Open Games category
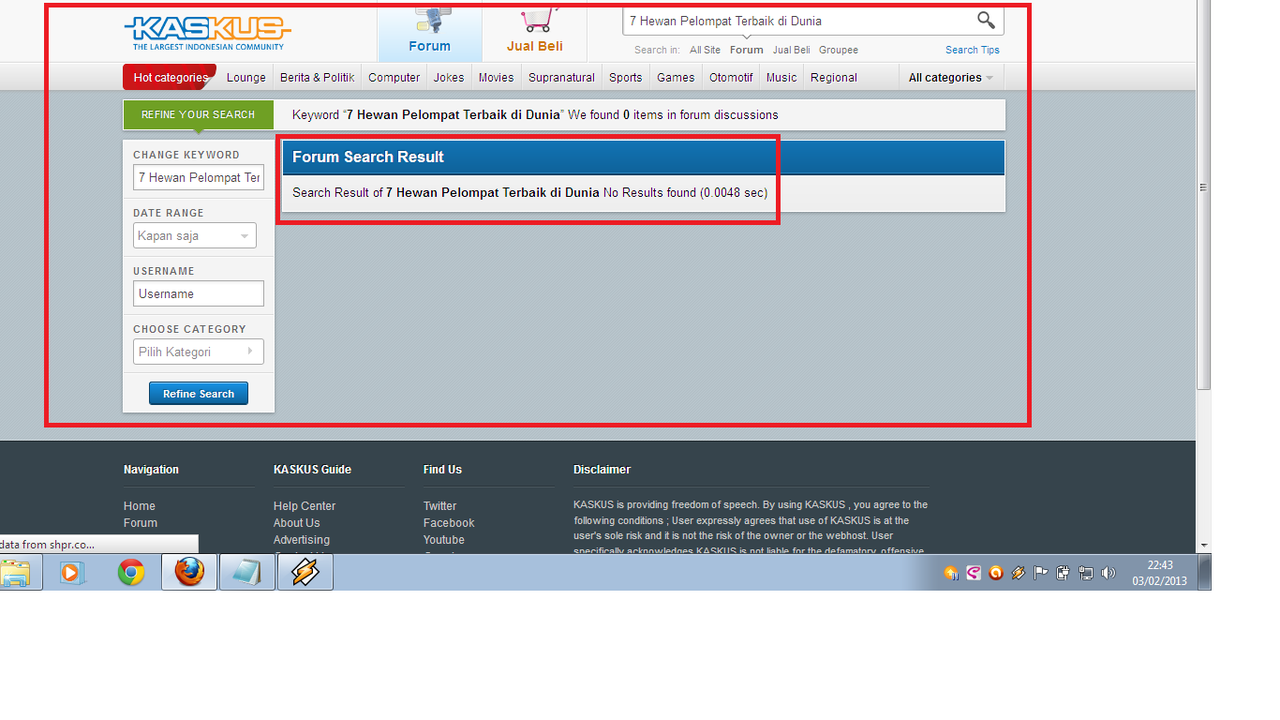 676,77
